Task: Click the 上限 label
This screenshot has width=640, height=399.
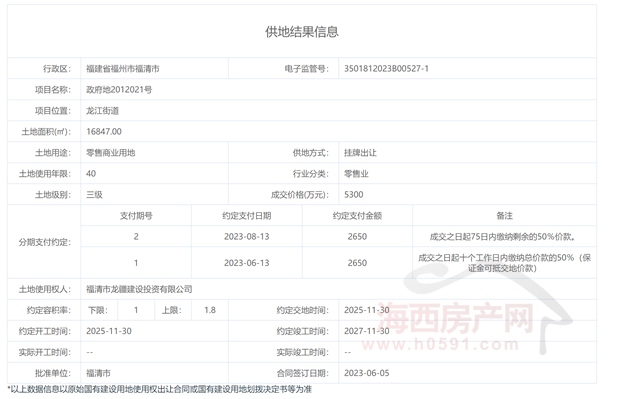Action: tap(171, 310)
